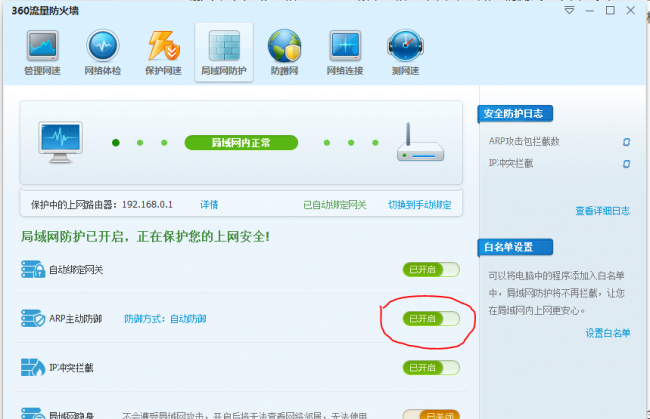Open the 防蹭网 globe shield icon
Image resolution: width=650 pixels, height=419 pixels.
click(x=284, y=53)
